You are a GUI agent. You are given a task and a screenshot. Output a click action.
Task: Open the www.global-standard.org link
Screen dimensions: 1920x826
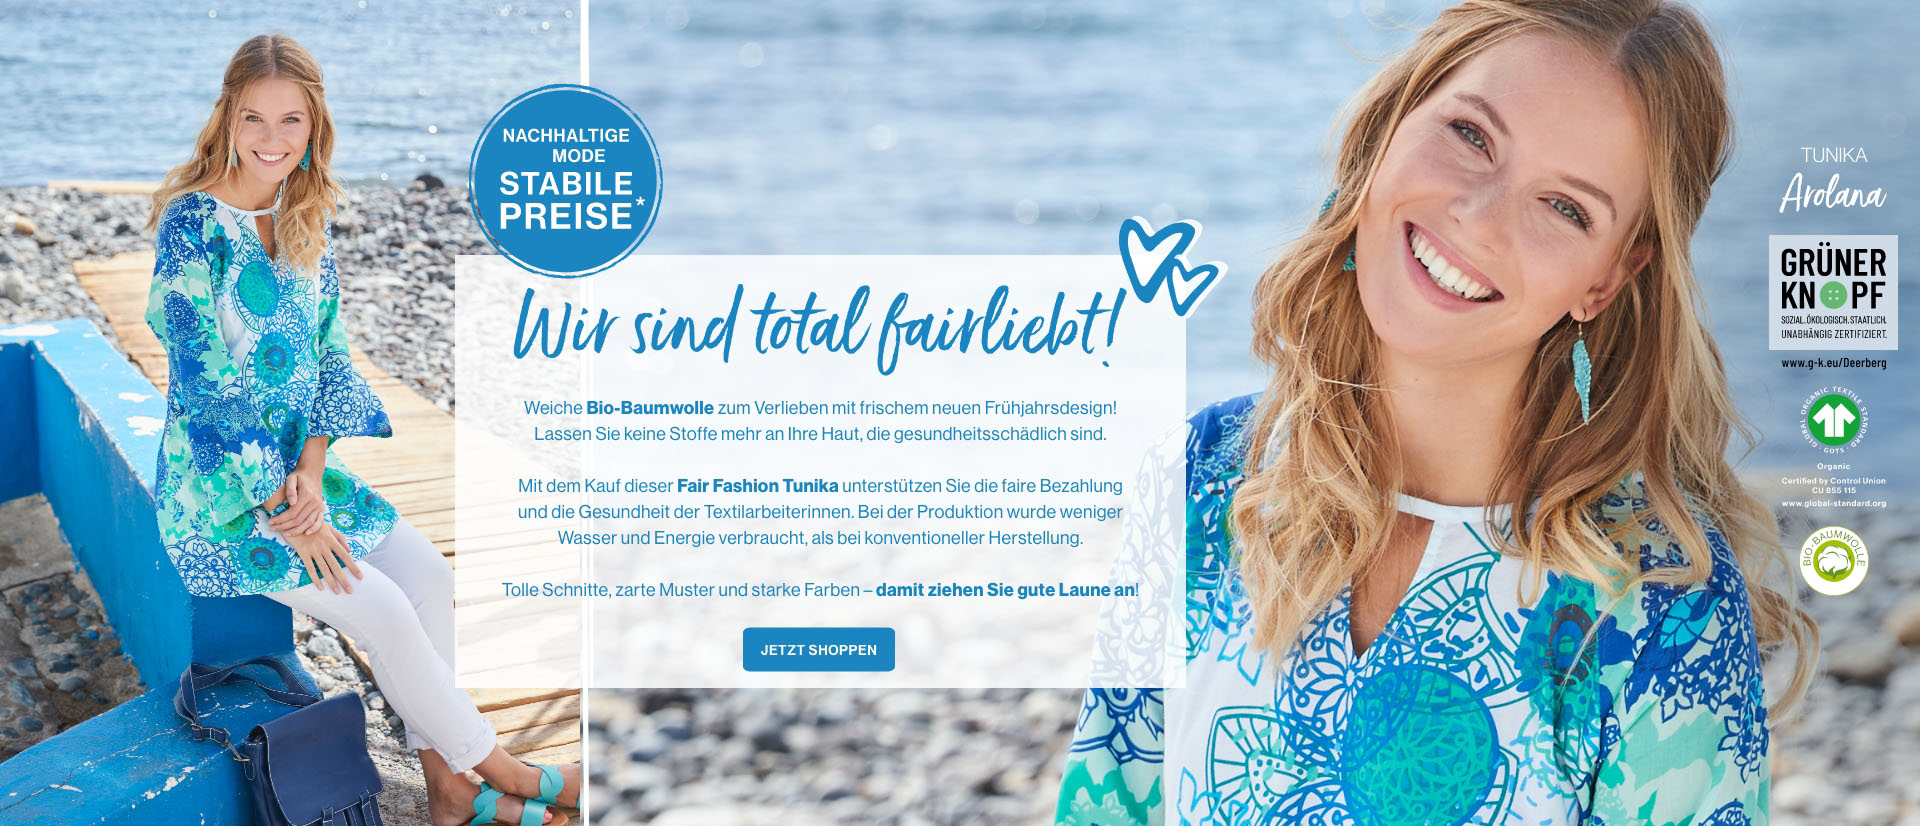1833,503
